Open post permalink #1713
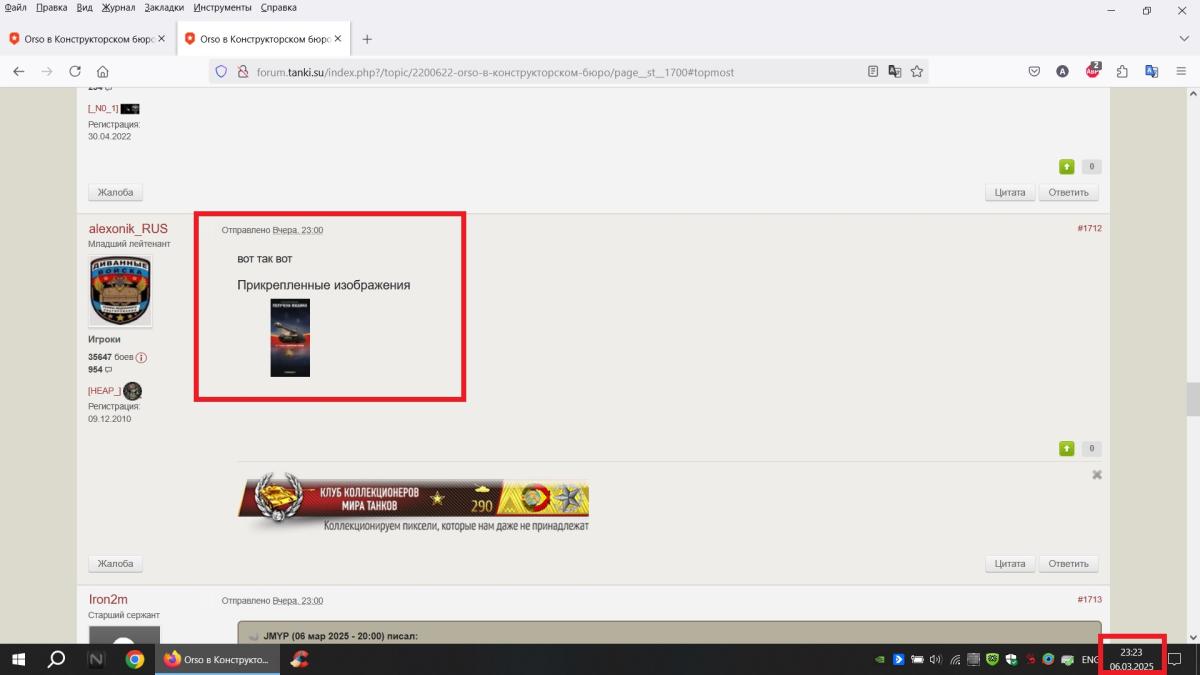1200x675 pixels. click(x=1089, y=599)
